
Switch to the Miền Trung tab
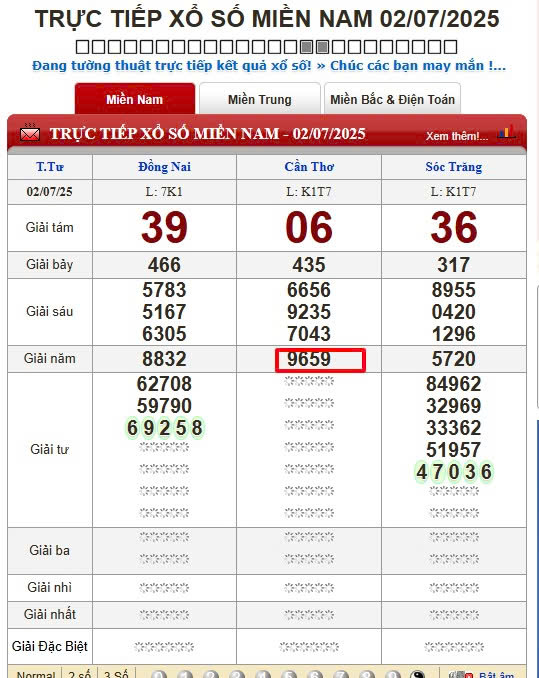pyautogui.click(x=260, y=99)
